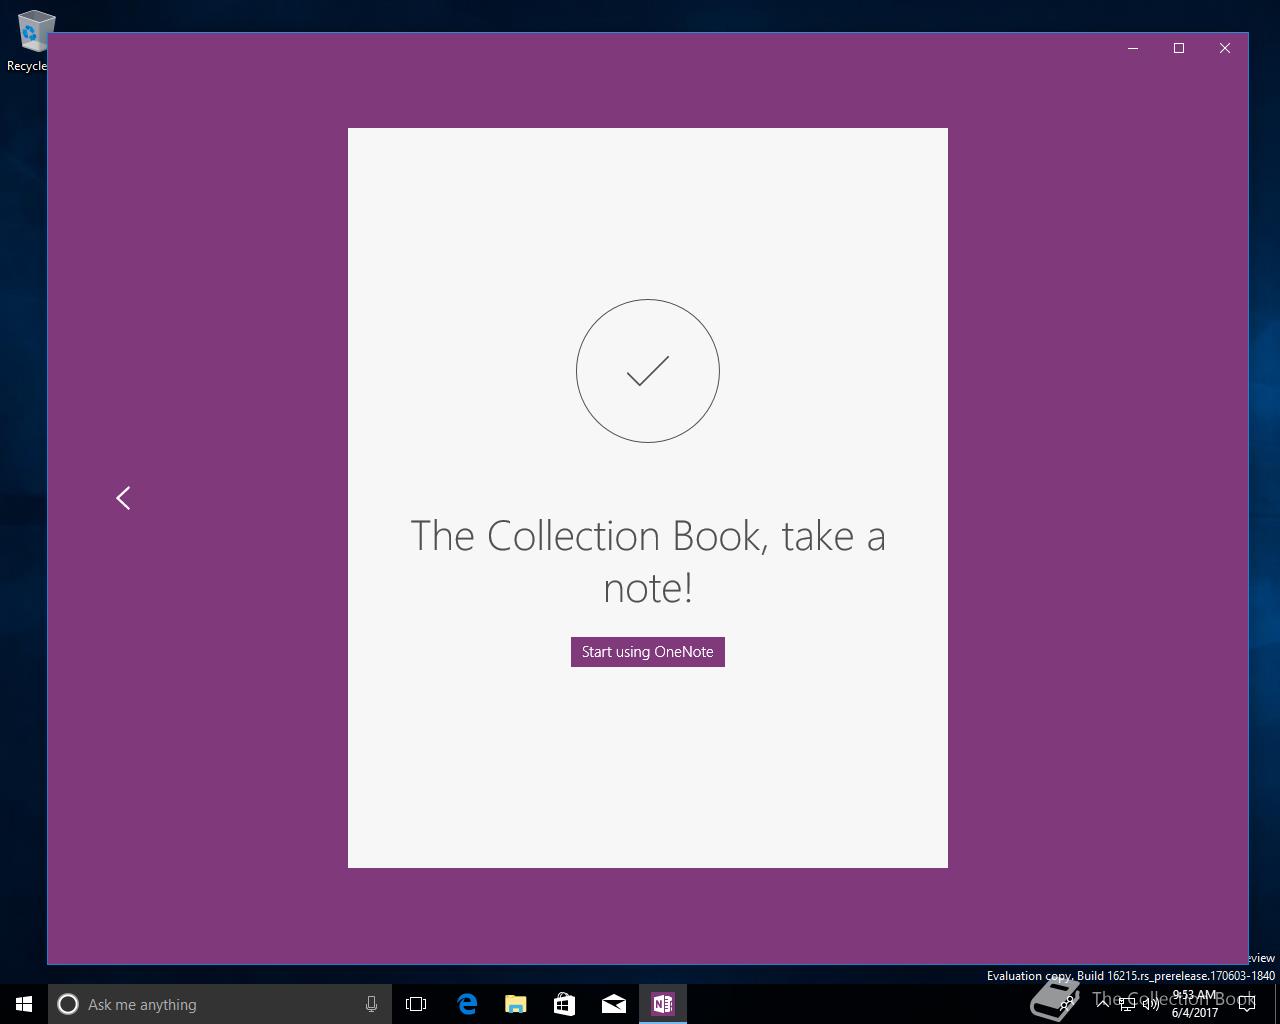Viewport: 1280px width, 1024px height.
Task: Close the OneNote window
Action: 1225,48
